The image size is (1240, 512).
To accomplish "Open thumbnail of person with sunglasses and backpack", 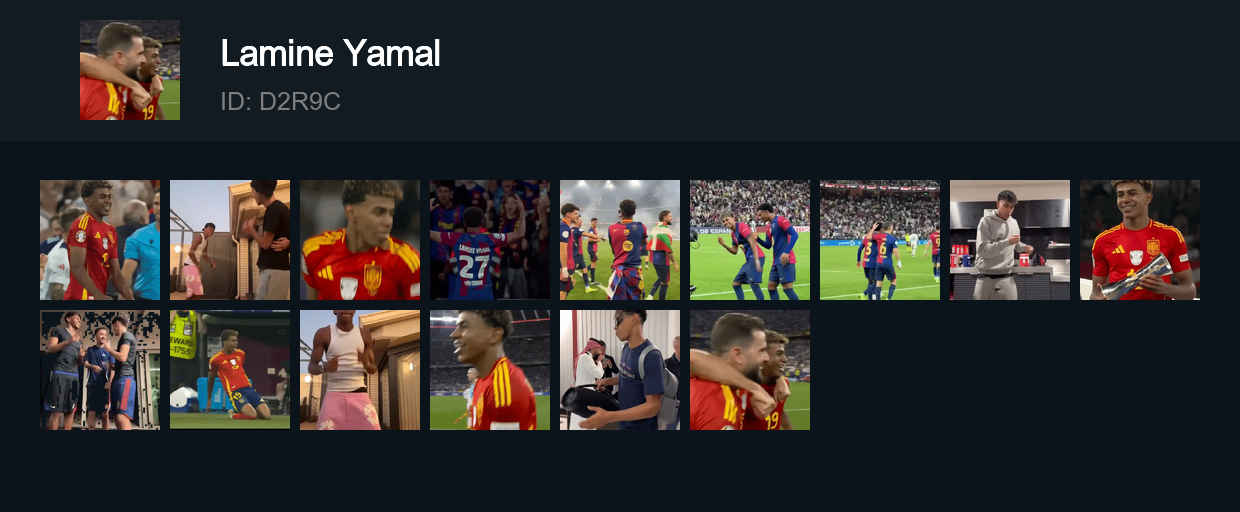I will [x=620, y=370].
